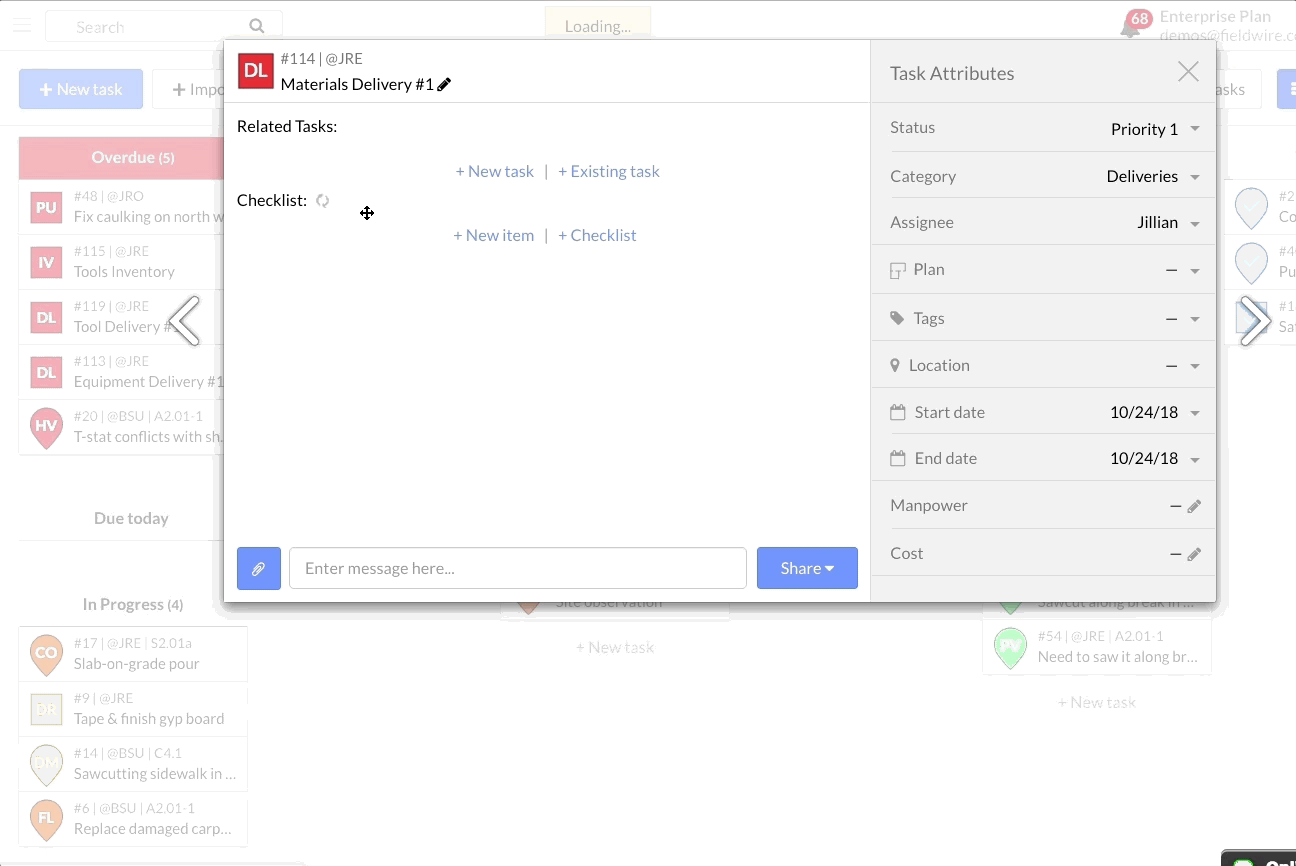This screenshot has height=866, width=1296.
Task: Open the notifications bell with 68 badge
Action: [x=1131, y=27]
